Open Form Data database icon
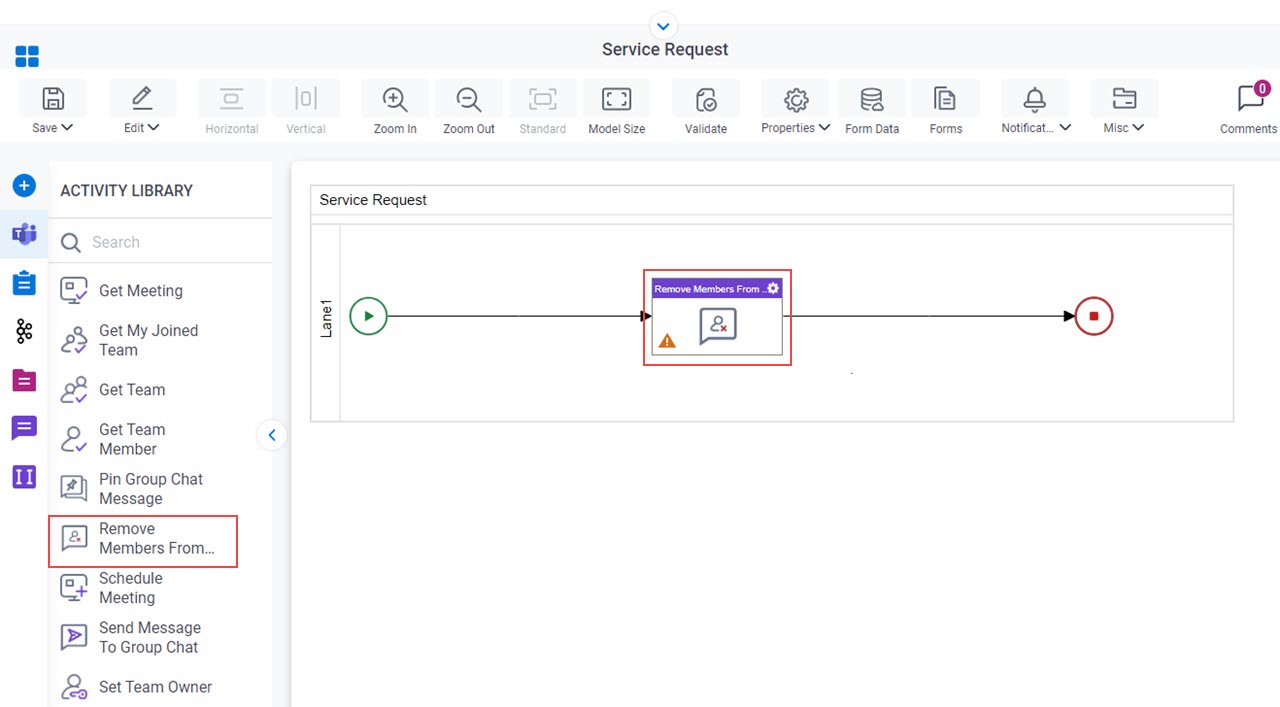 pos(872,99)
